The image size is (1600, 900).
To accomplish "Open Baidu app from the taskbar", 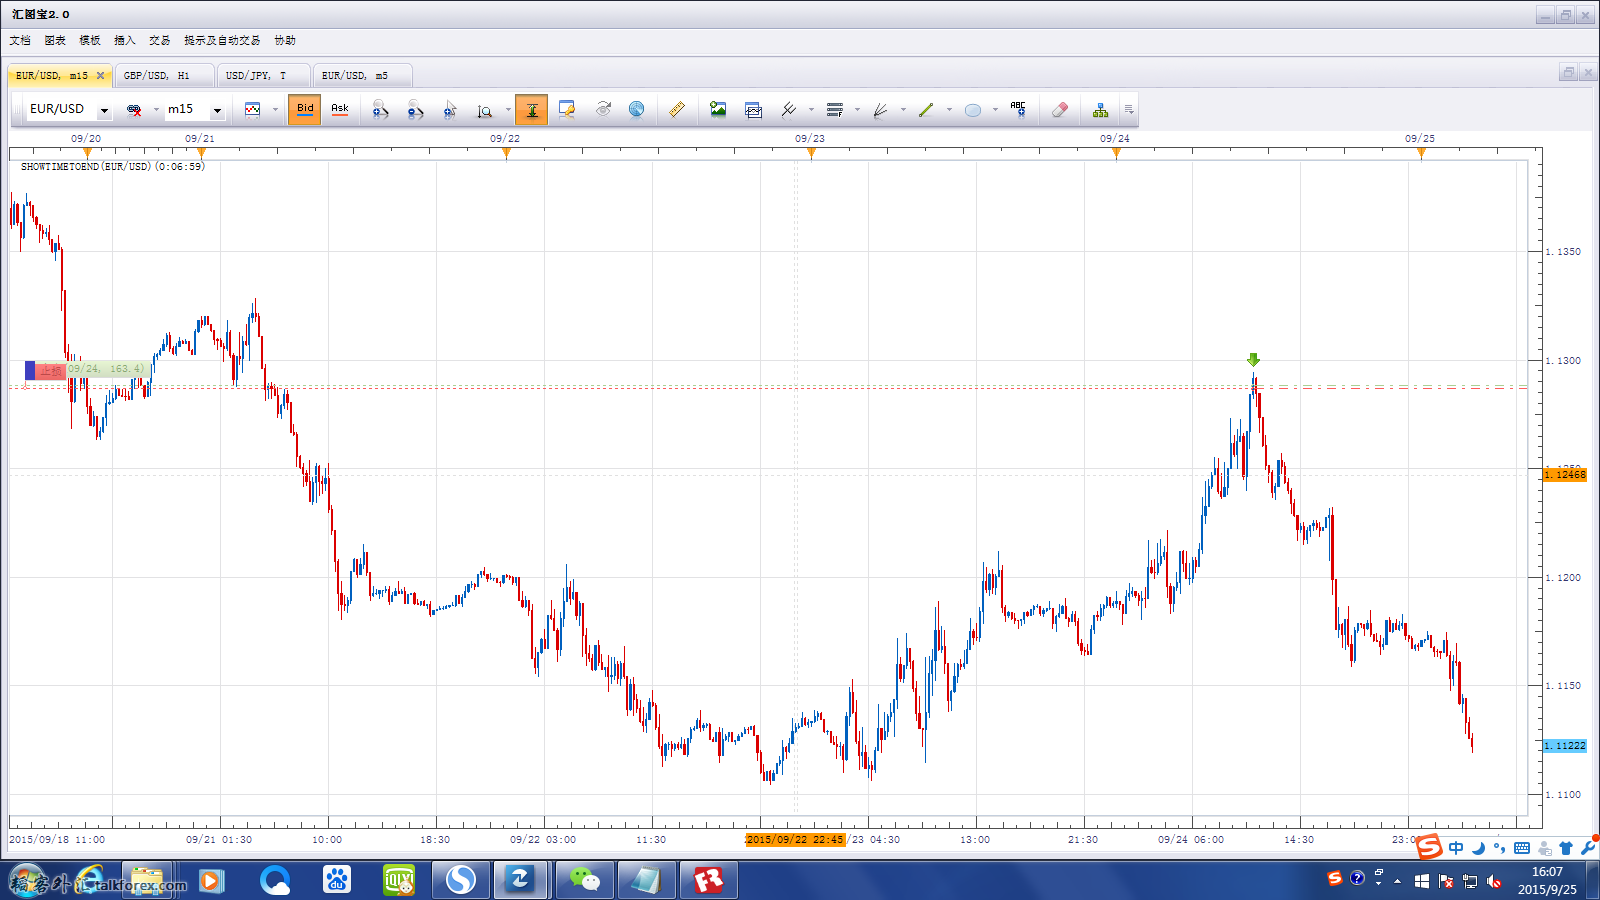I will pyautogui.click(x=337, y=880).
